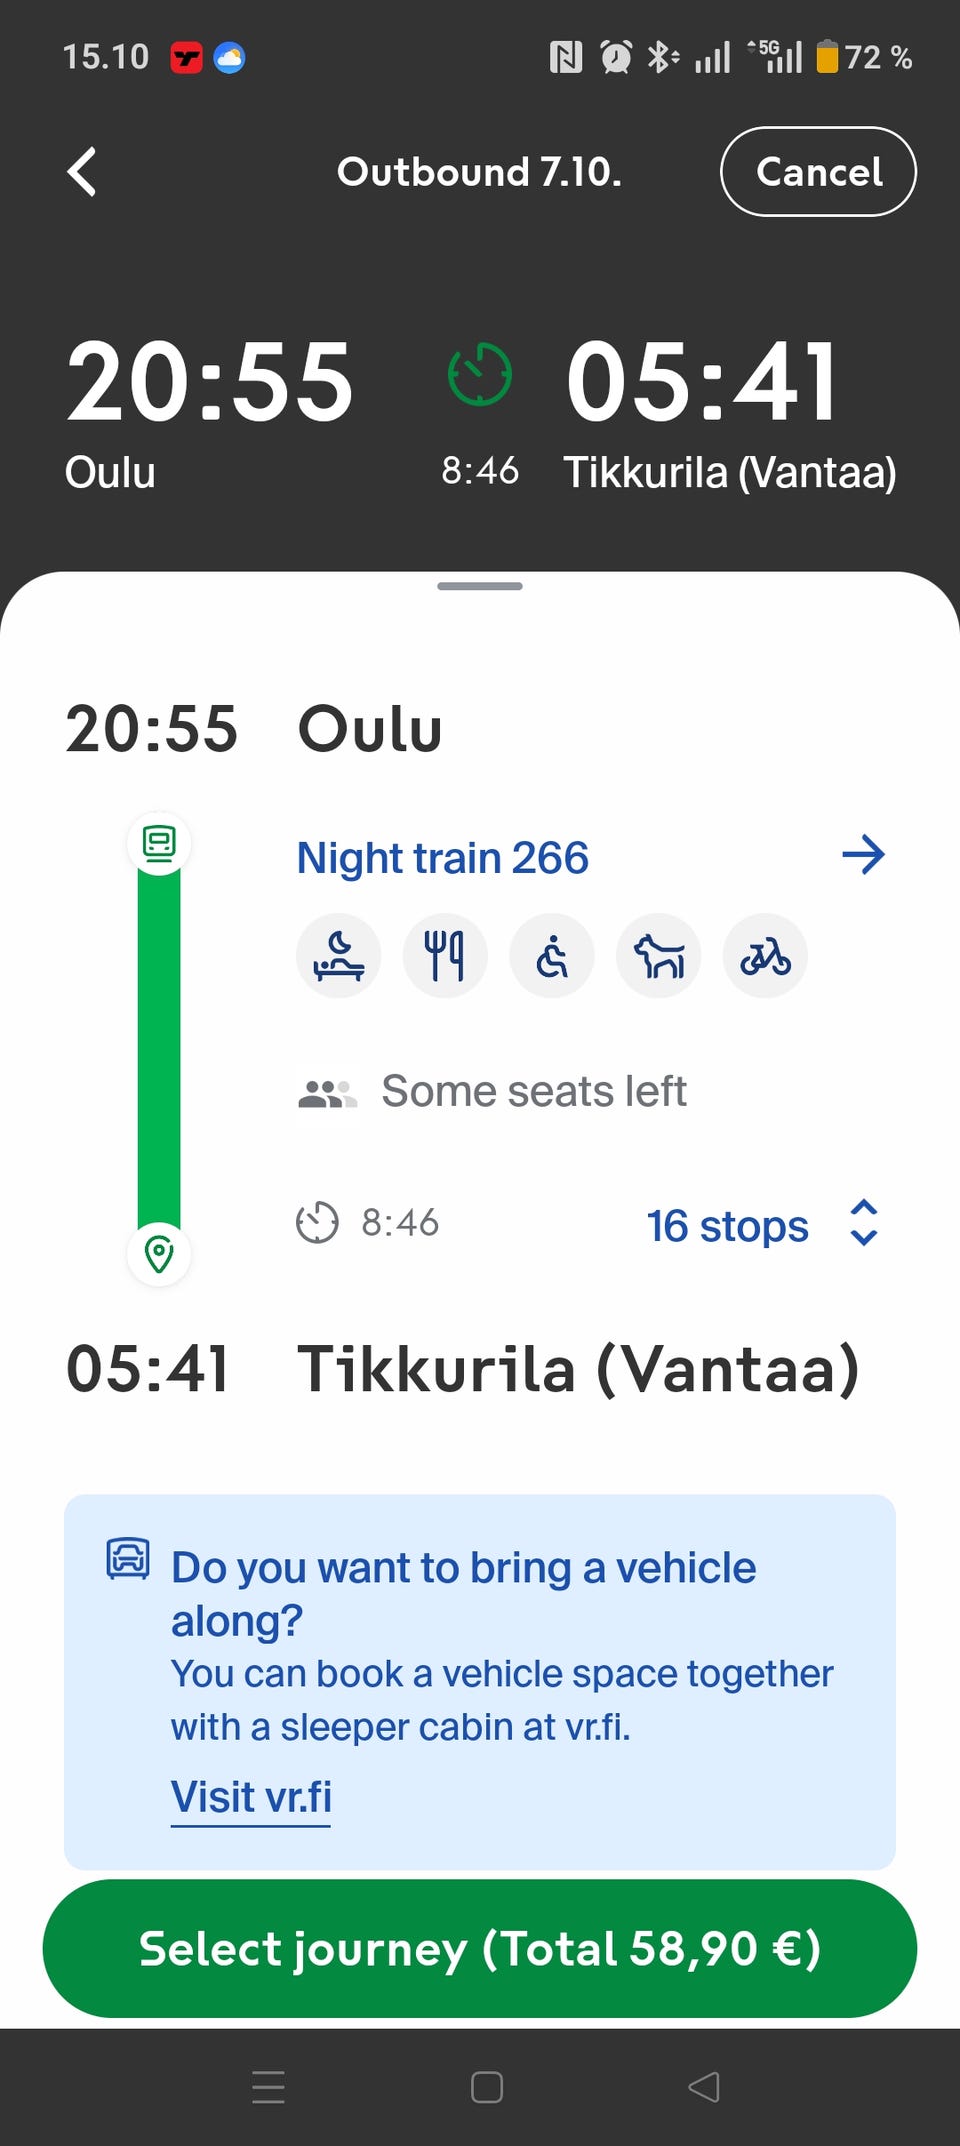
Task: Tap the bicycle transport icon
Action: pyautogui.click(x=765, y=956)
